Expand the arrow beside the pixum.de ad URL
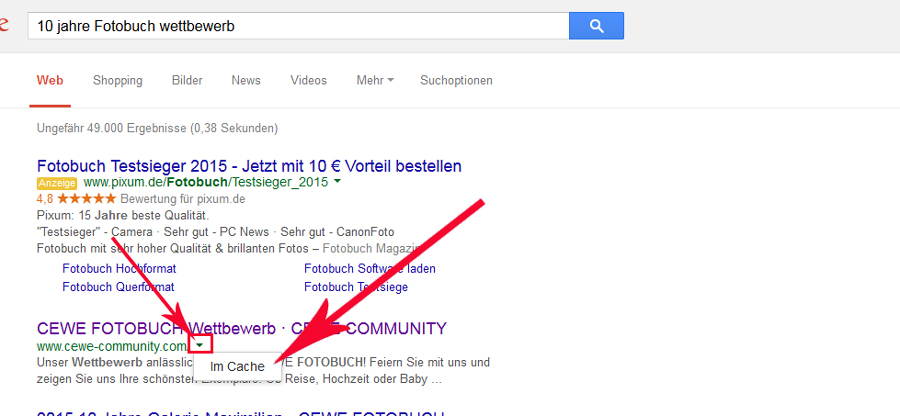 click(338, 182)
